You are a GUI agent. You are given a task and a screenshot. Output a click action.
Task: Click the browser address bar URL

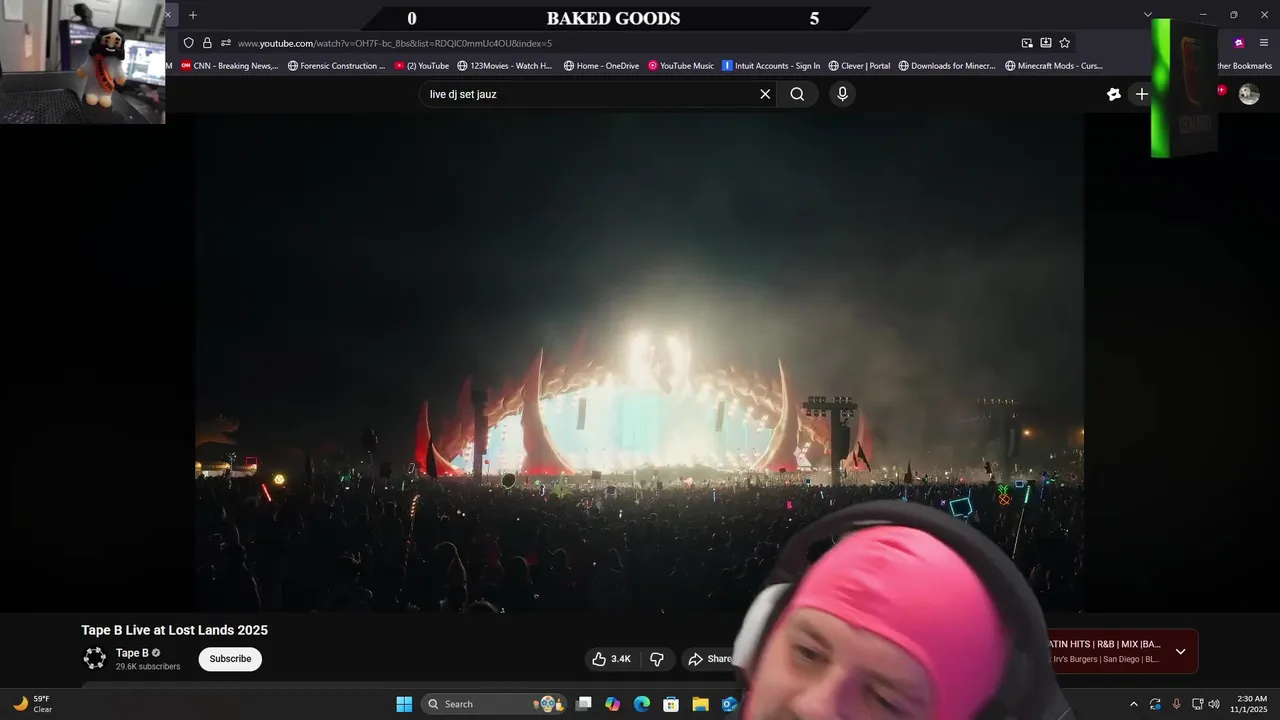pyautogui.click(x=394, y=43)
